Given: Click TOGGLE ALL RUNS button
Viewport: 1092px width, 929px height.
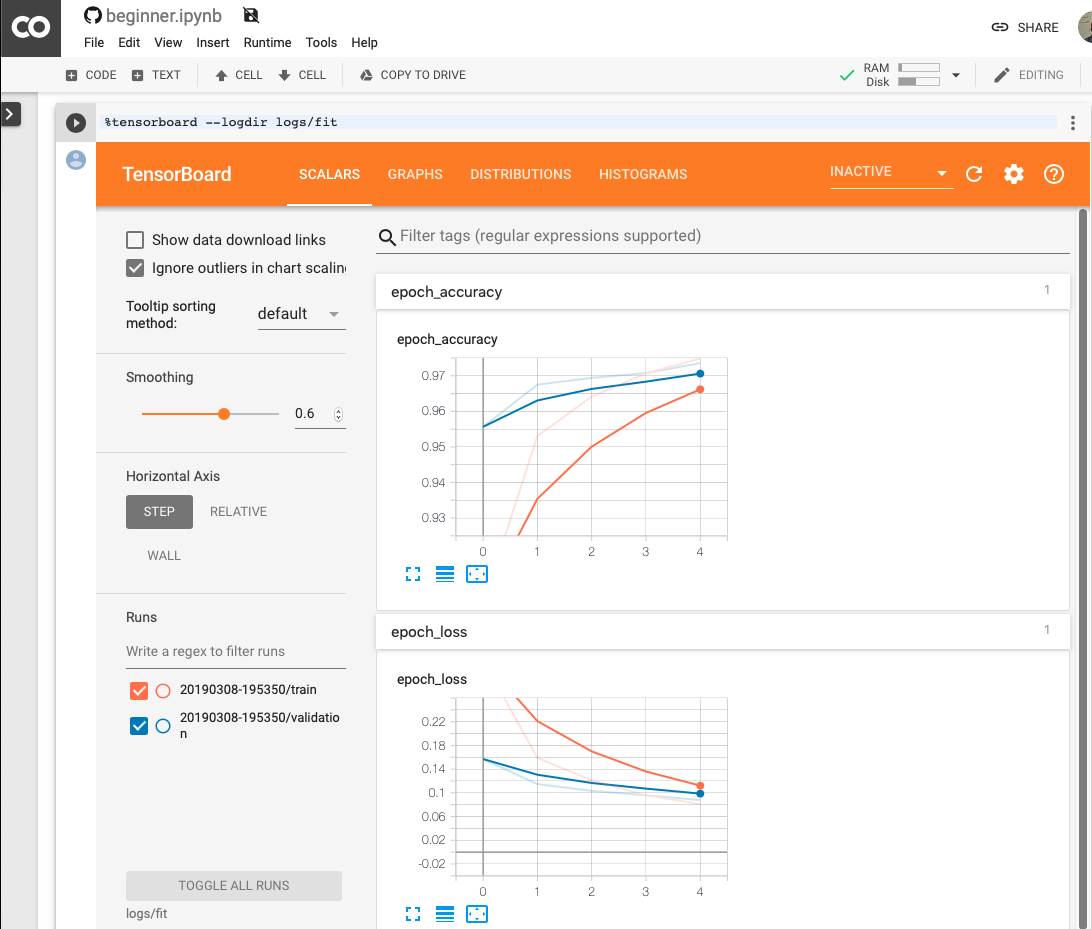Looking at the screenshot, I should coord(234,886).
